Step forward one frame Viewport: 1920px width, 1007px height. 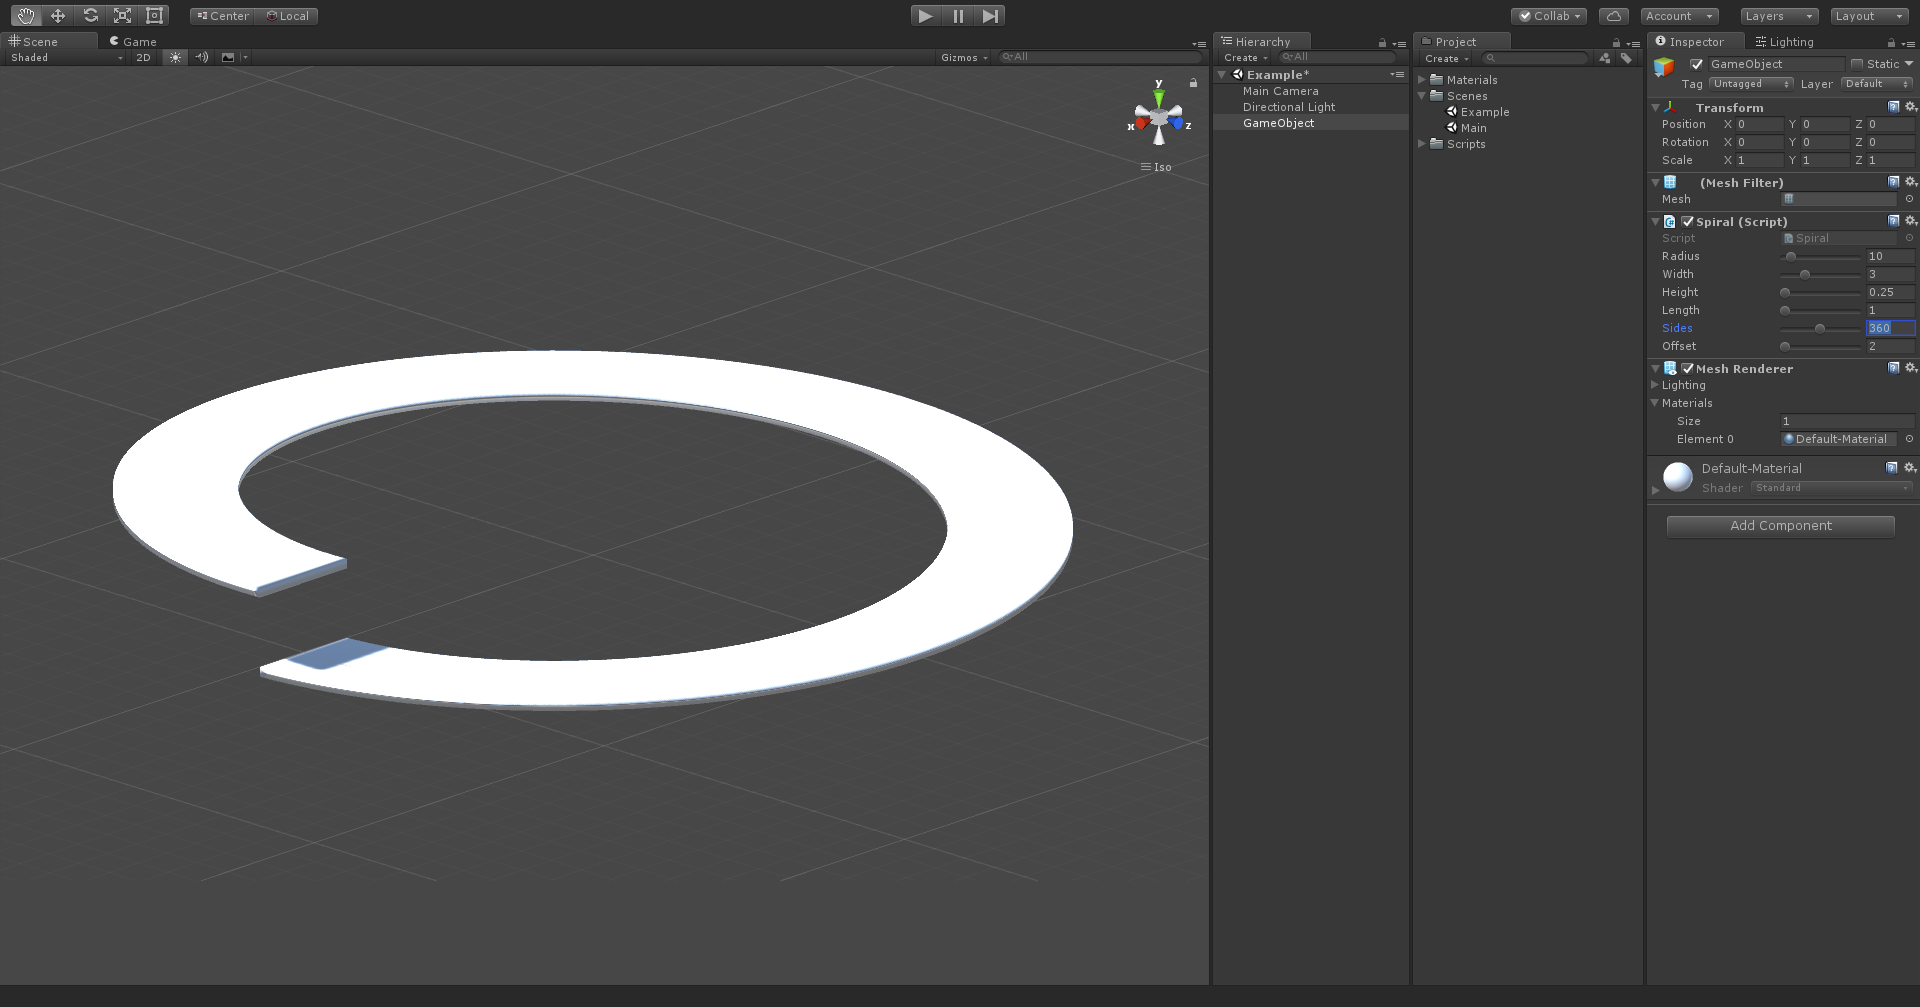(990, 16)
